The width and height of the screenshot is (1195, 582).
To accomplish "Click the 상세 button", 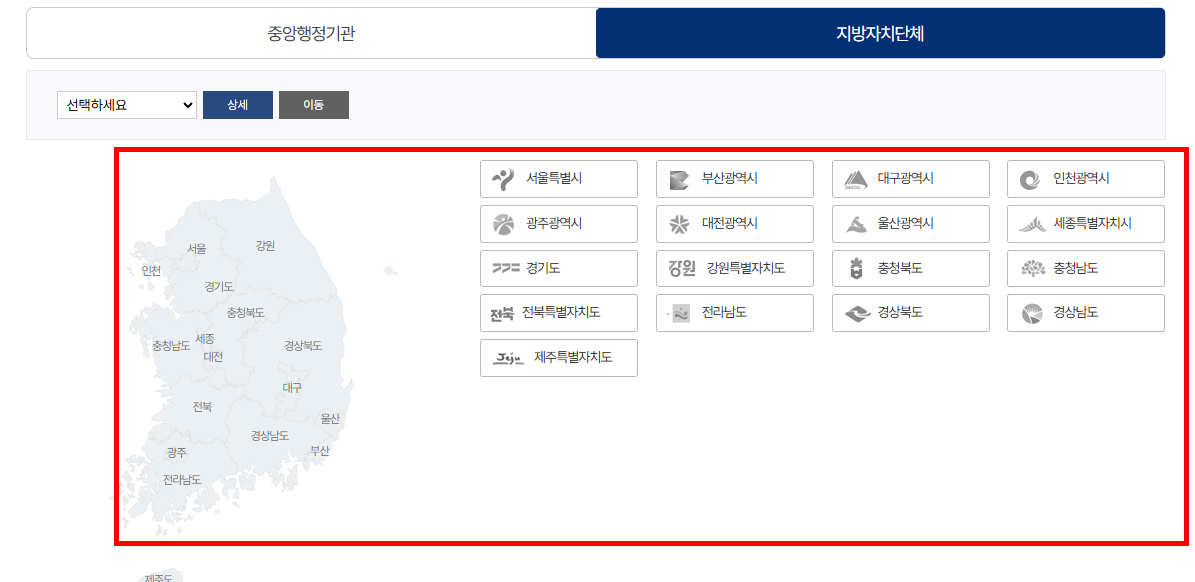I will click(x=238, y=104).
